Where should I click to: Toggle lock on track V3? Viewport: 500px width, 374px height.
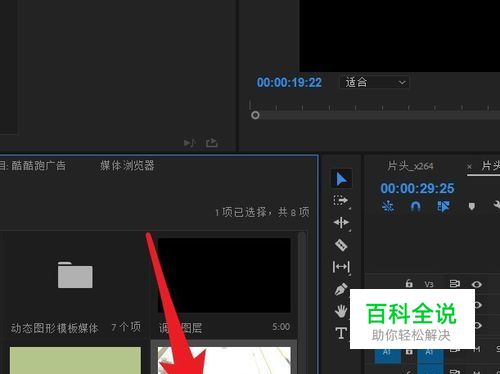coord(409,284)
